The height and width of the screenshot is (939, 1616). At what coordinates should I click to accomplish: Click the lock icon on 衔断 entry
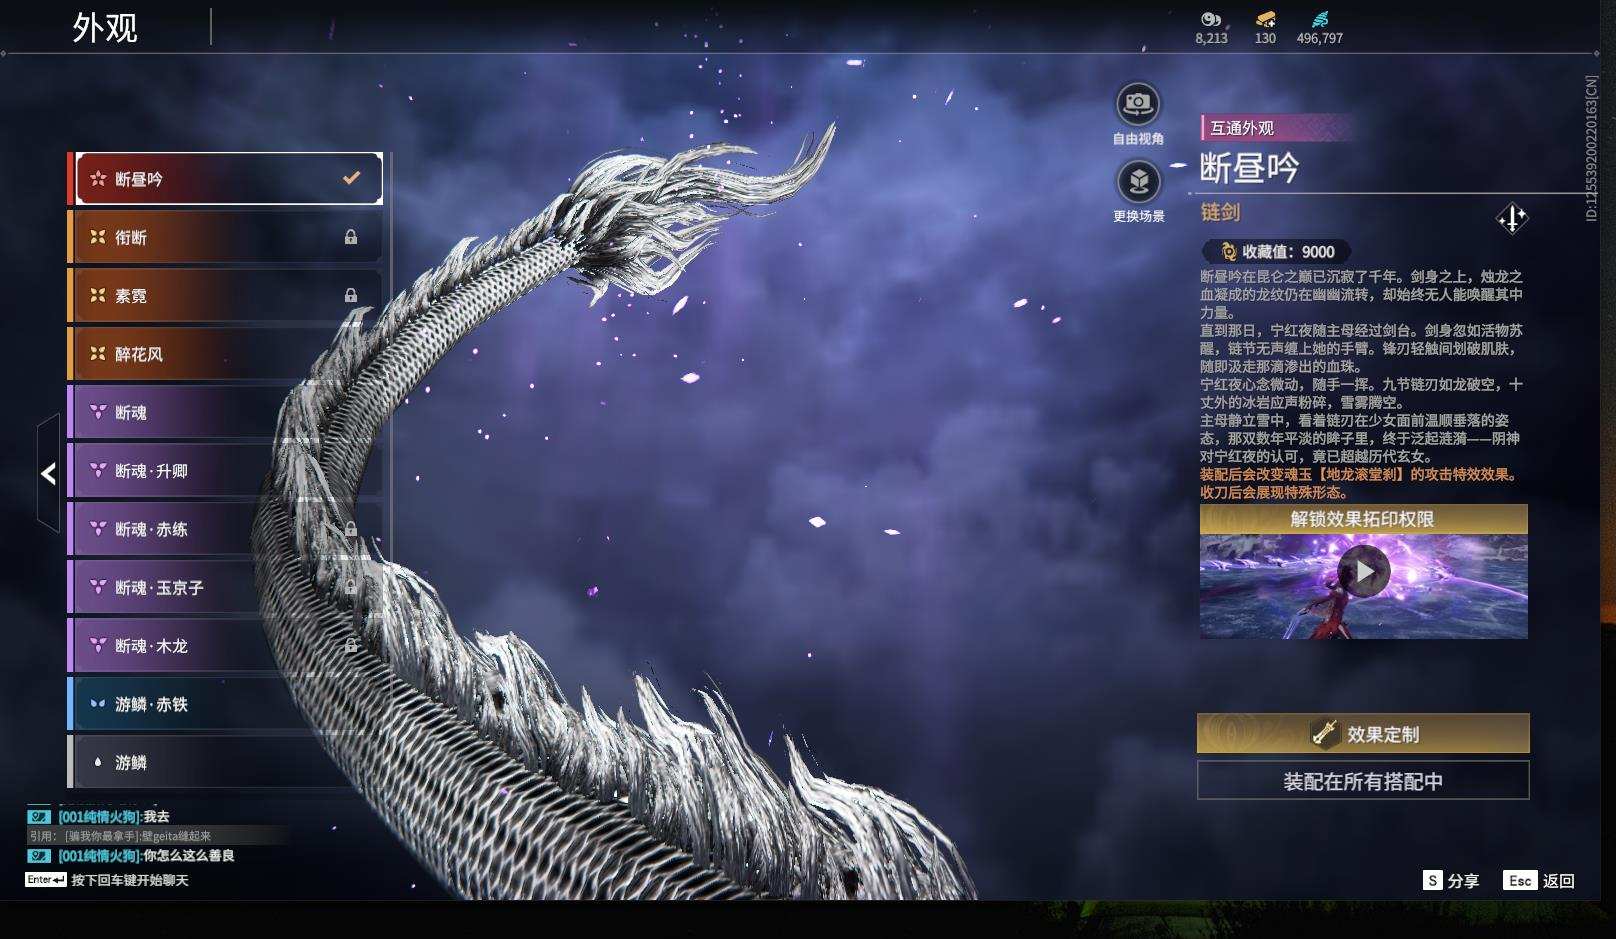pos(350,237)
